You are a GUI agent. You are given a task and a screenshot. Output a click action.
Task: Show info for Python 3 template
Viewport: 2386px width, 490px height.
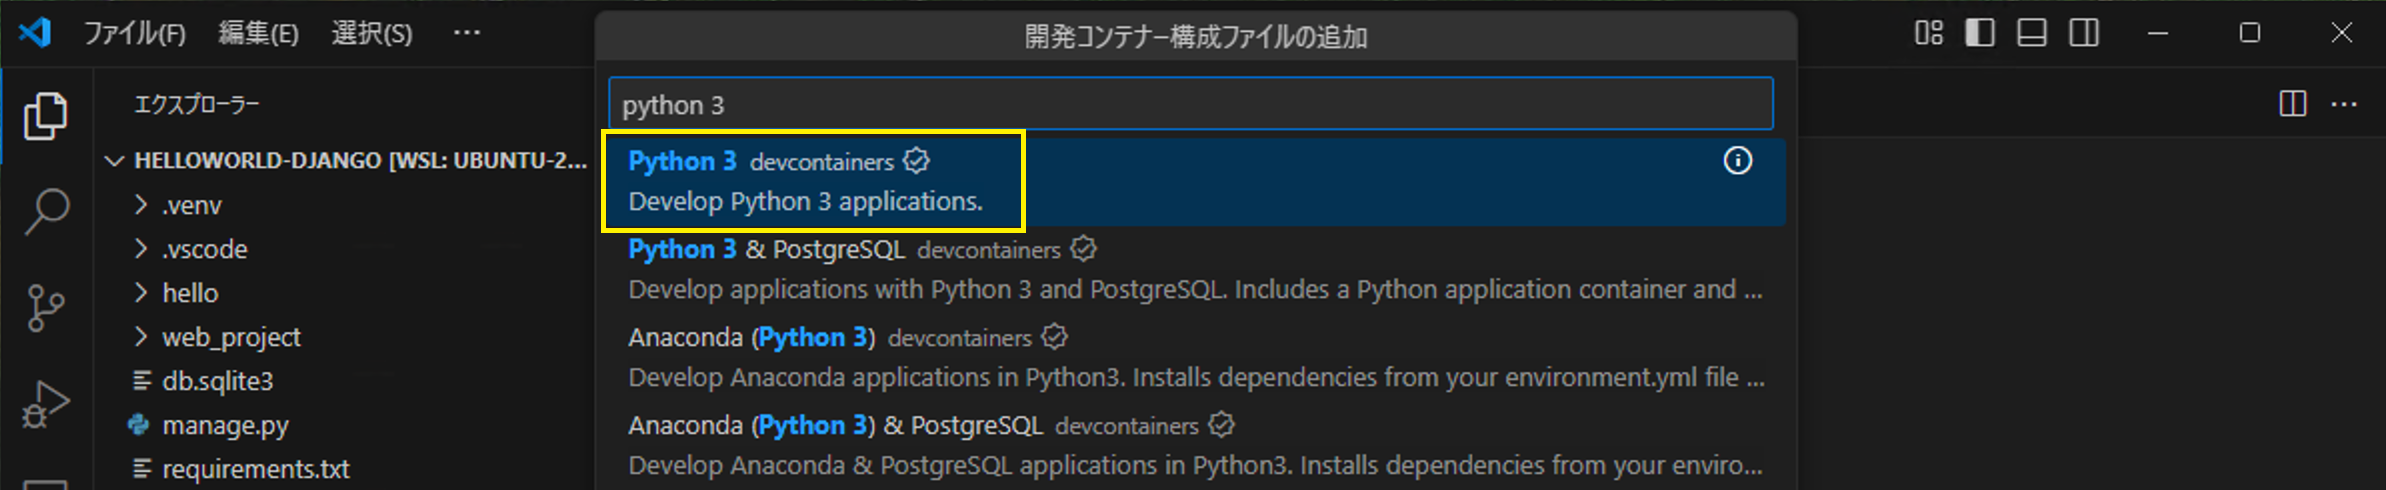click(x=1738, y=161)
